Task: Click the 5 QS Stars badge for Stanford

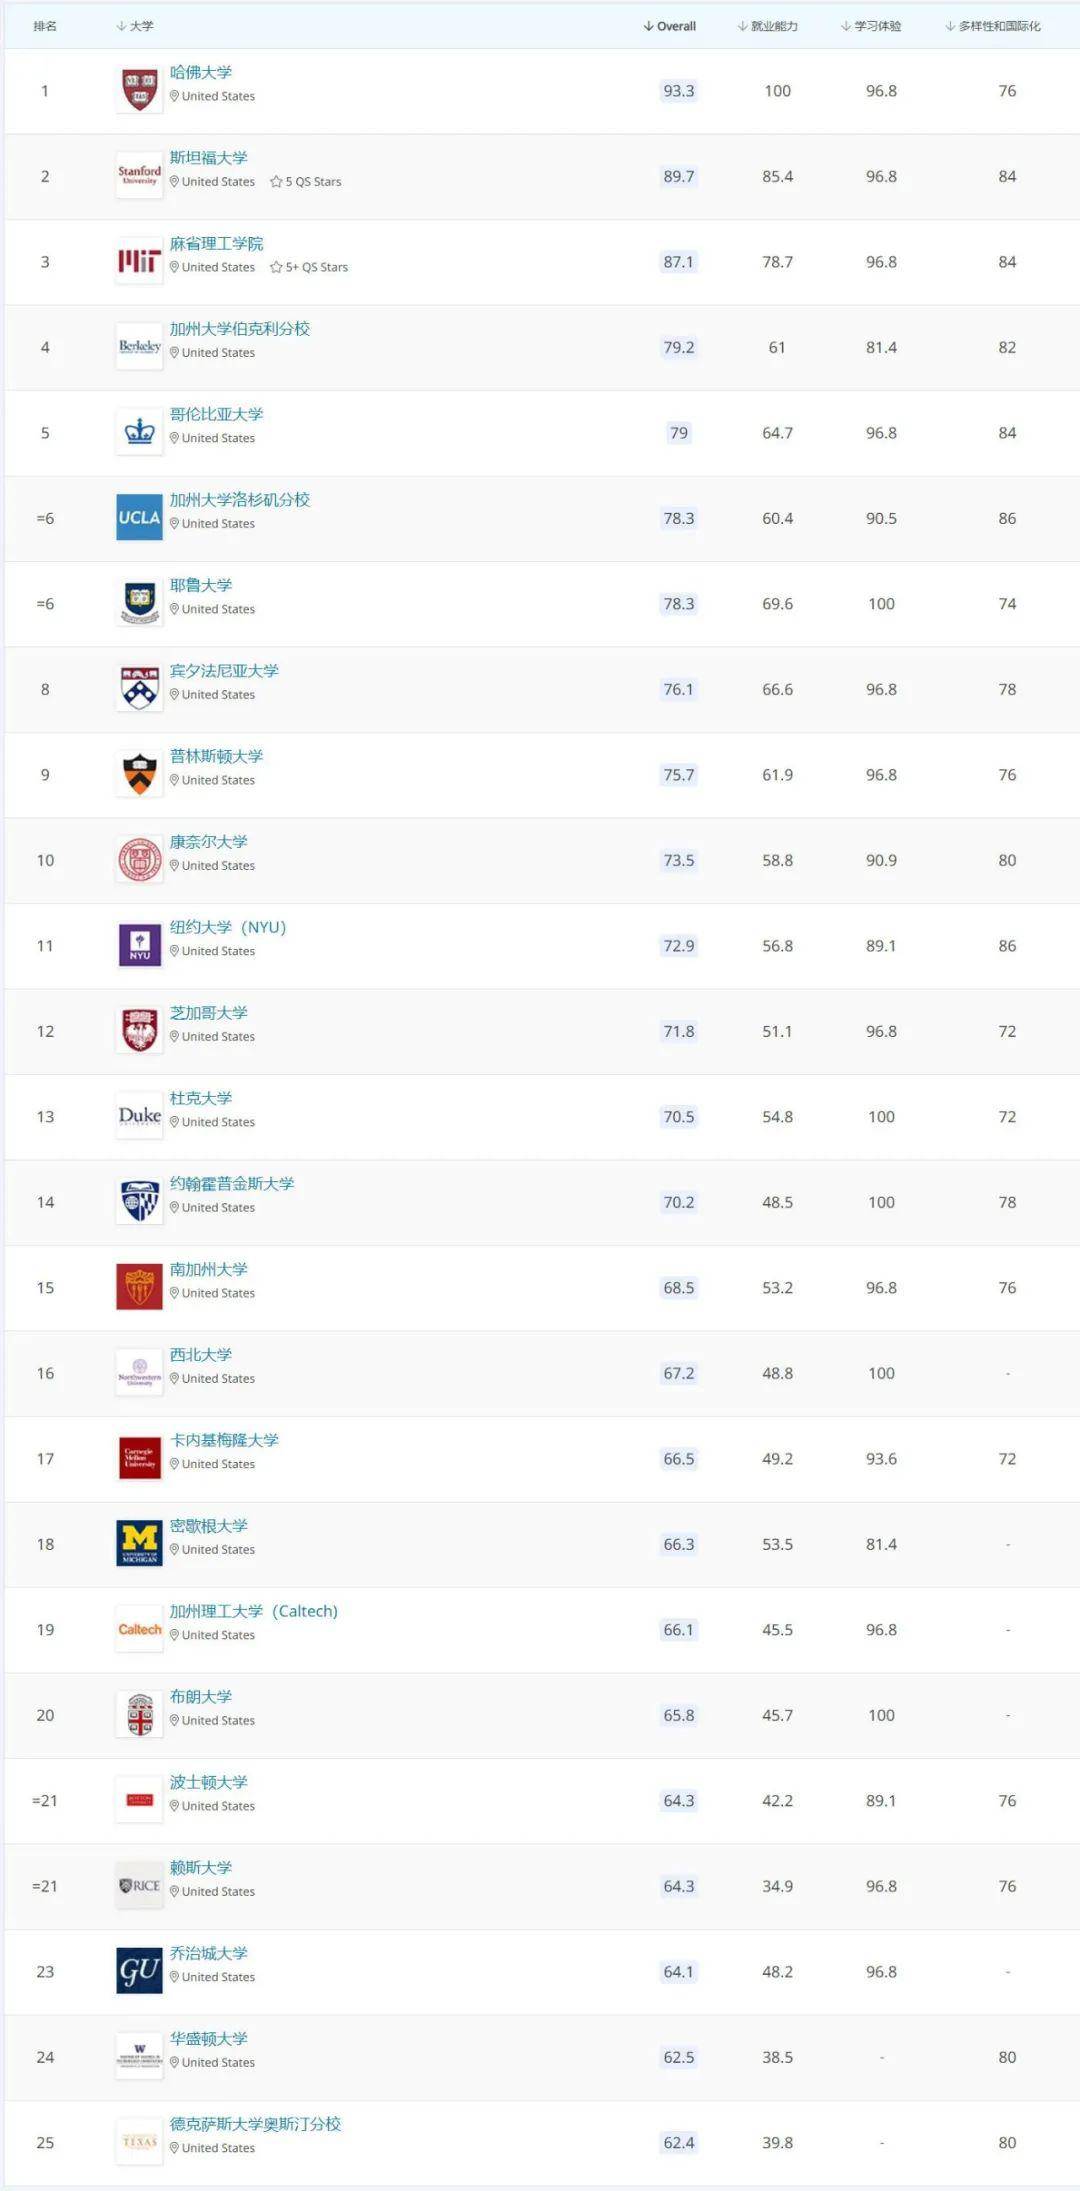Action: click(306, 182)
